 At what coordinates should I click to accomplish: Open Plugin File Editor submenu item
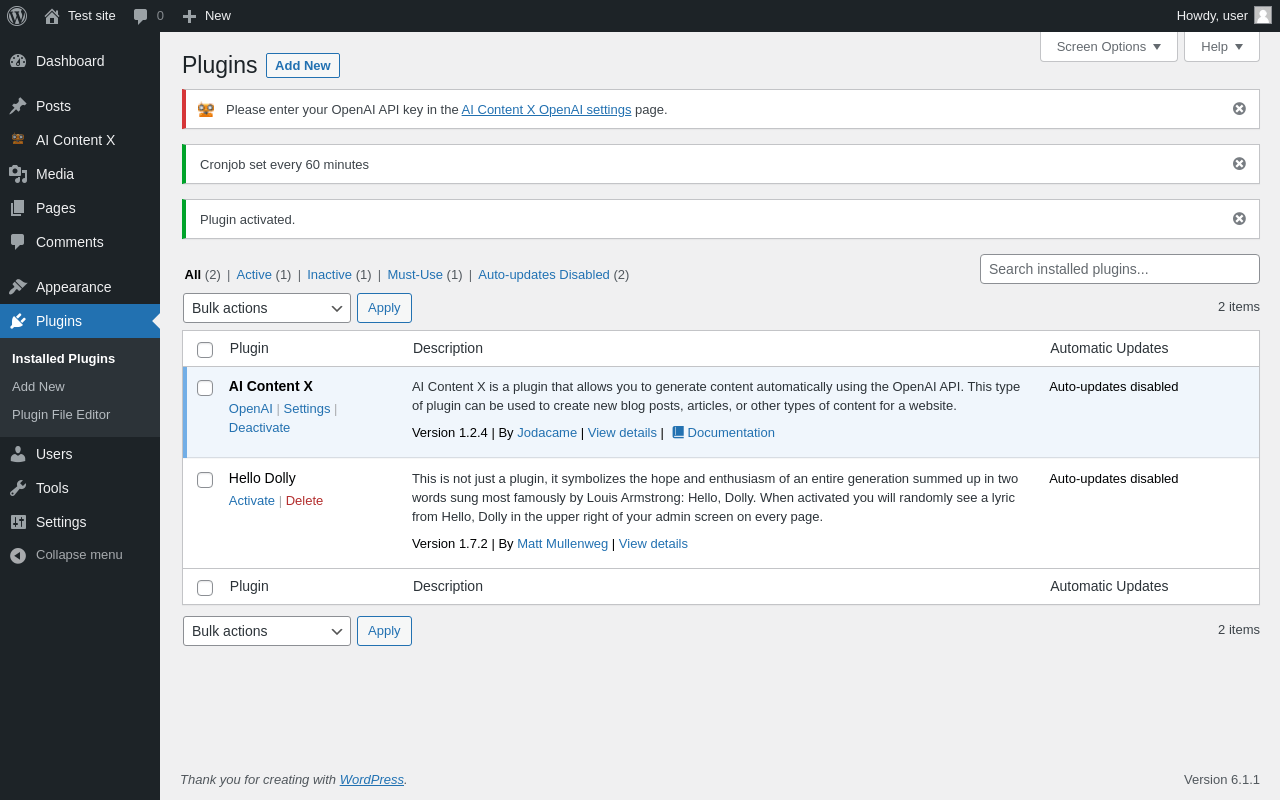tap(61, 414)
